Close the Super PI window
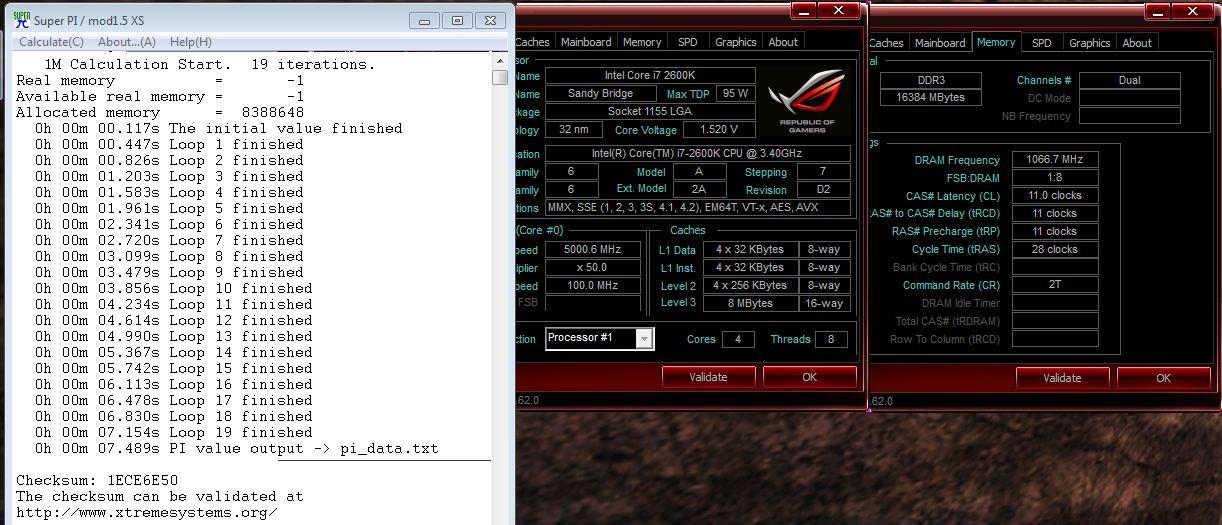1222x525 pixels. point(490,21)
